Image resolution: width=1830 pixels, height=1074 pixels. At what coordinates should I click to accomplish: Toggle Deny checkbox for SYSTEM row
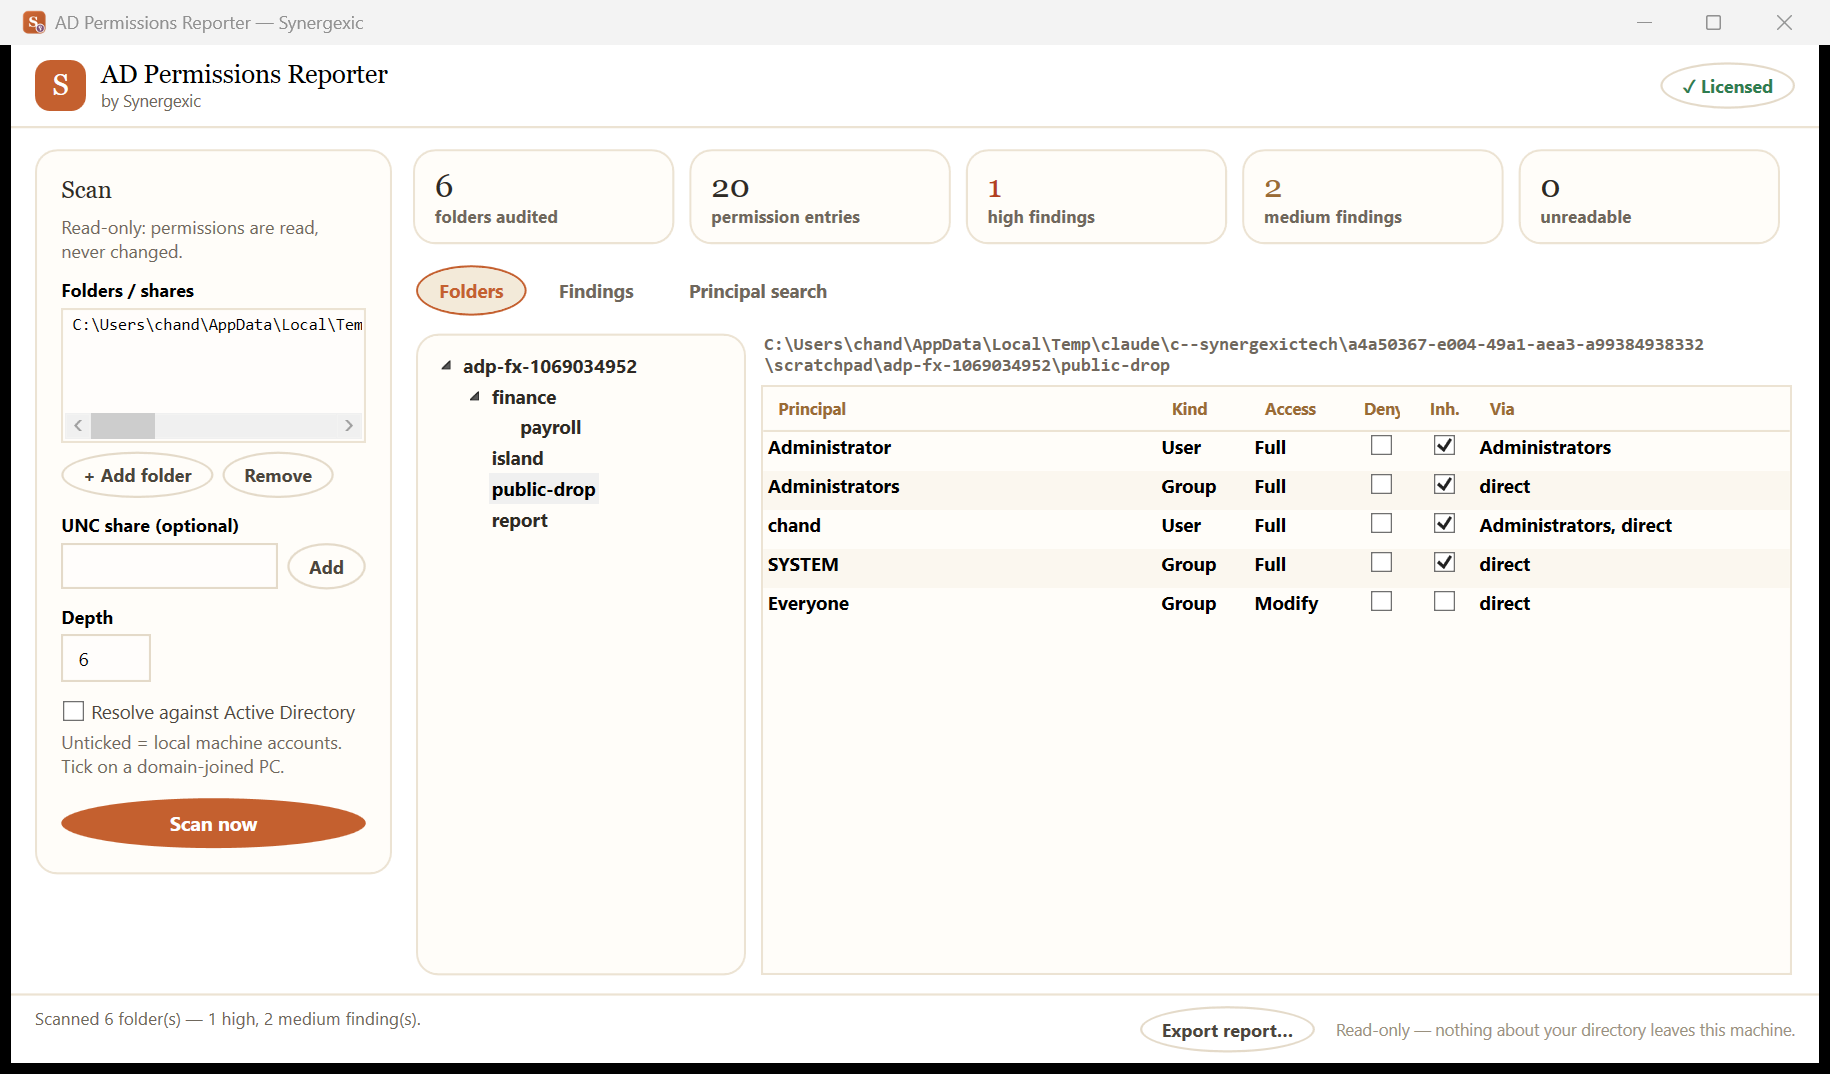[x=1381, y=563]
